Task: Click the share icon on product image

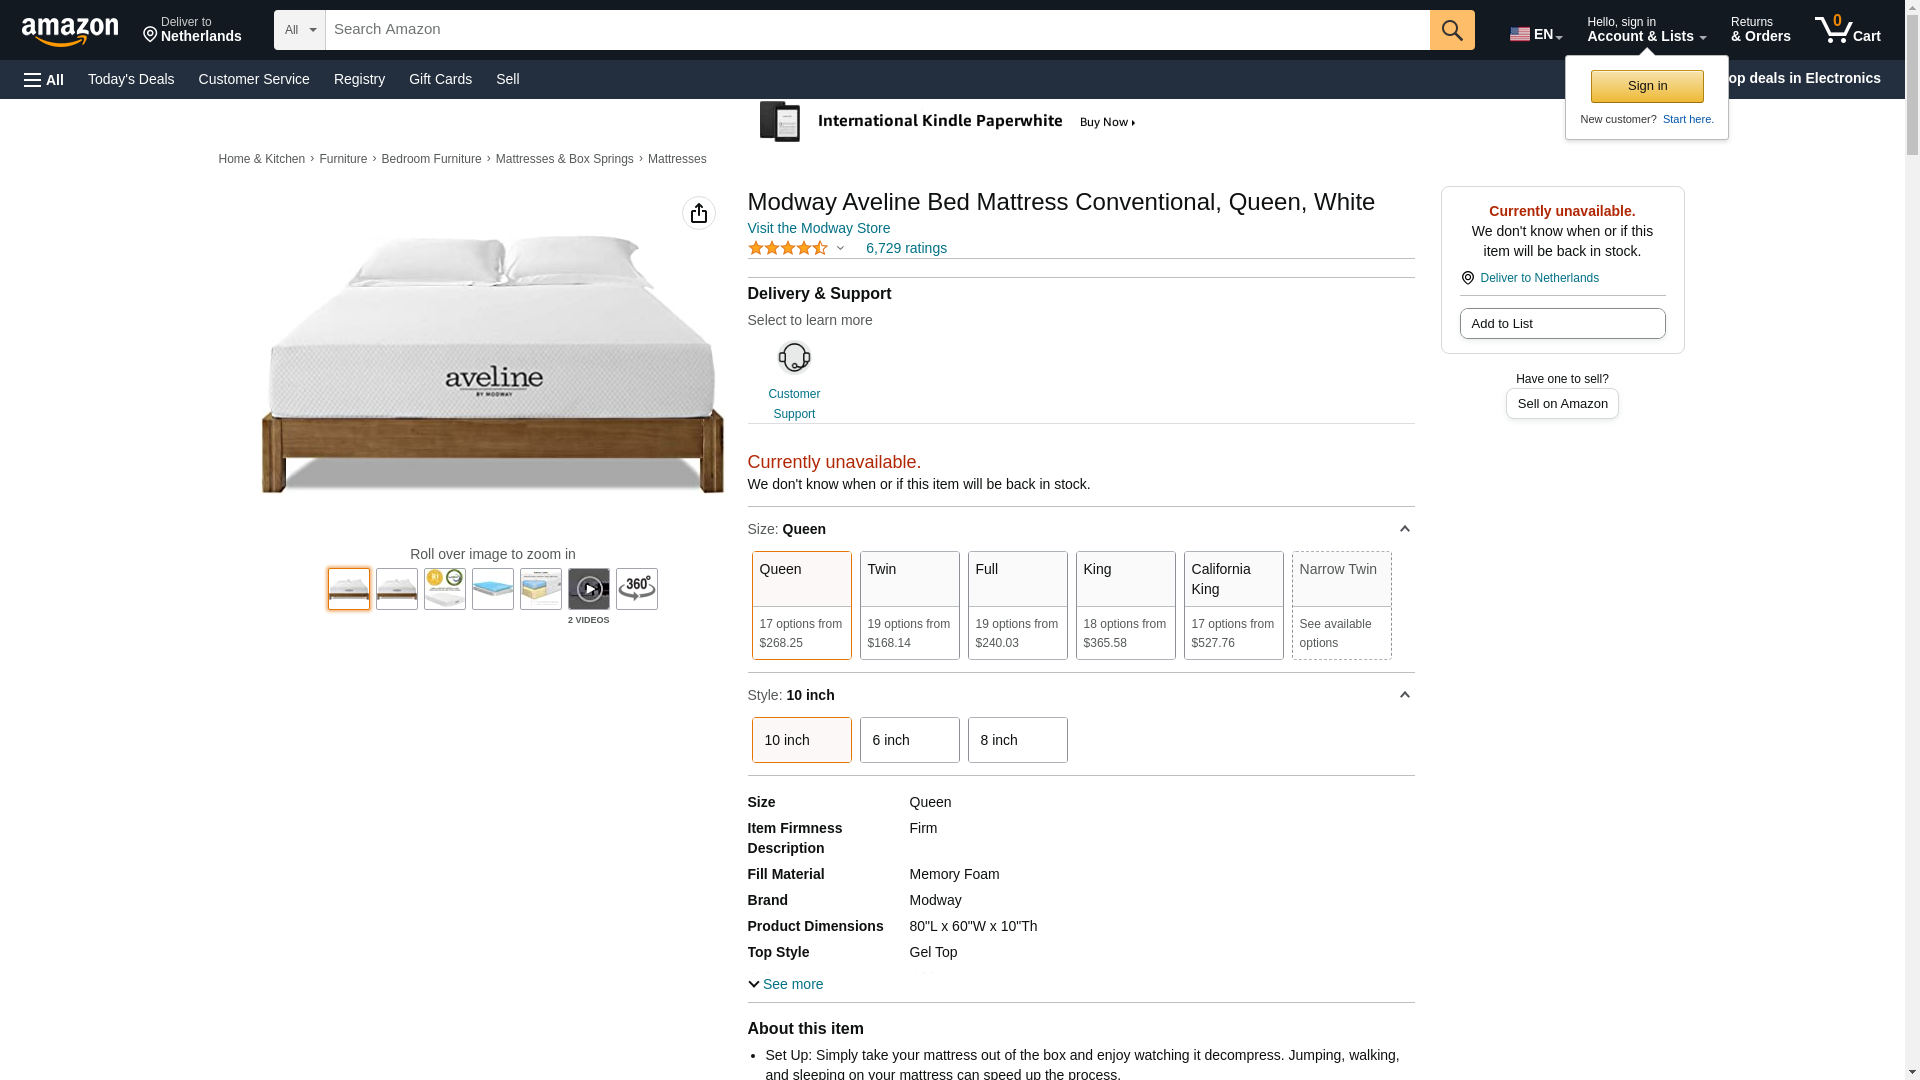Action: [699, 213]
